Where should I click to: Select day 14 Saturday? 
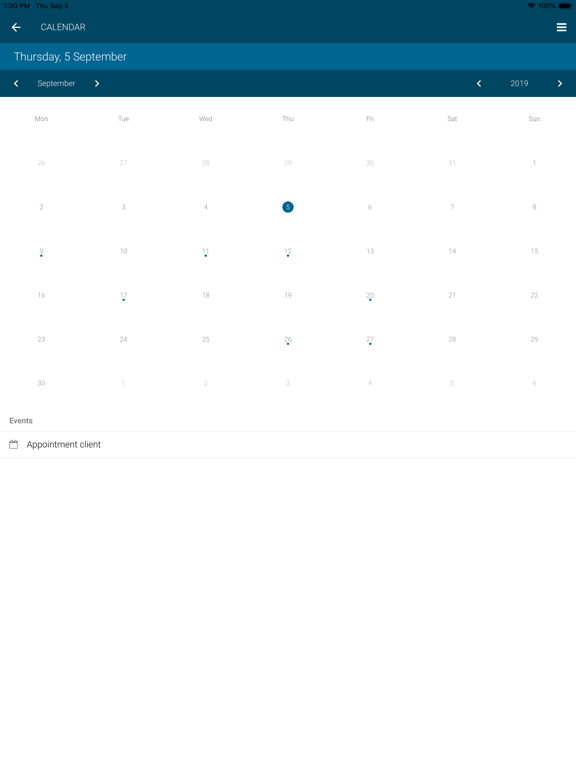pyautogui.click(x=452, y=251)
